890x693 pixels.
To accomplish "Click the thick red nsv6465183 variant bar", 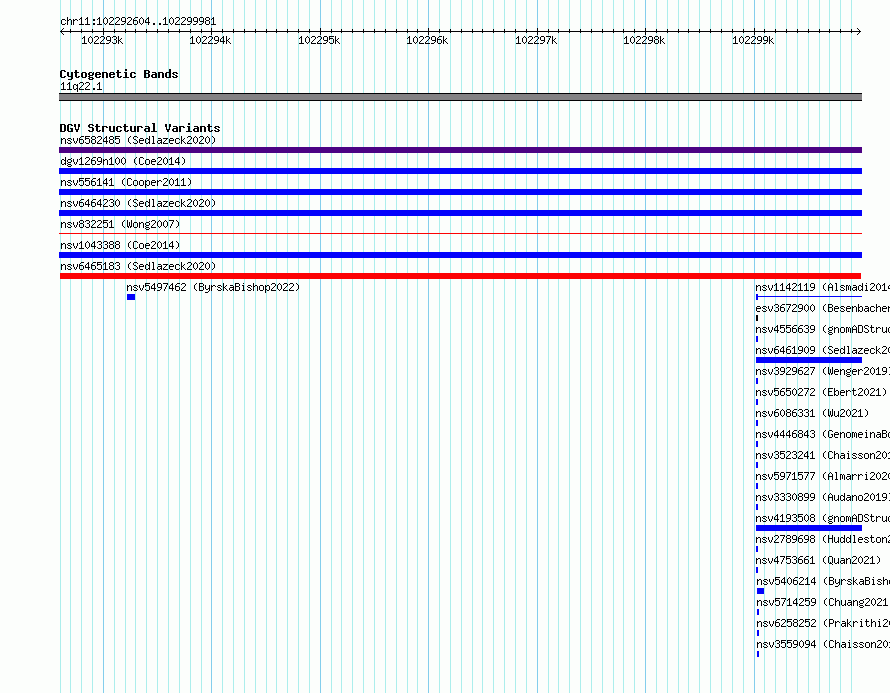I will point(460,276).
